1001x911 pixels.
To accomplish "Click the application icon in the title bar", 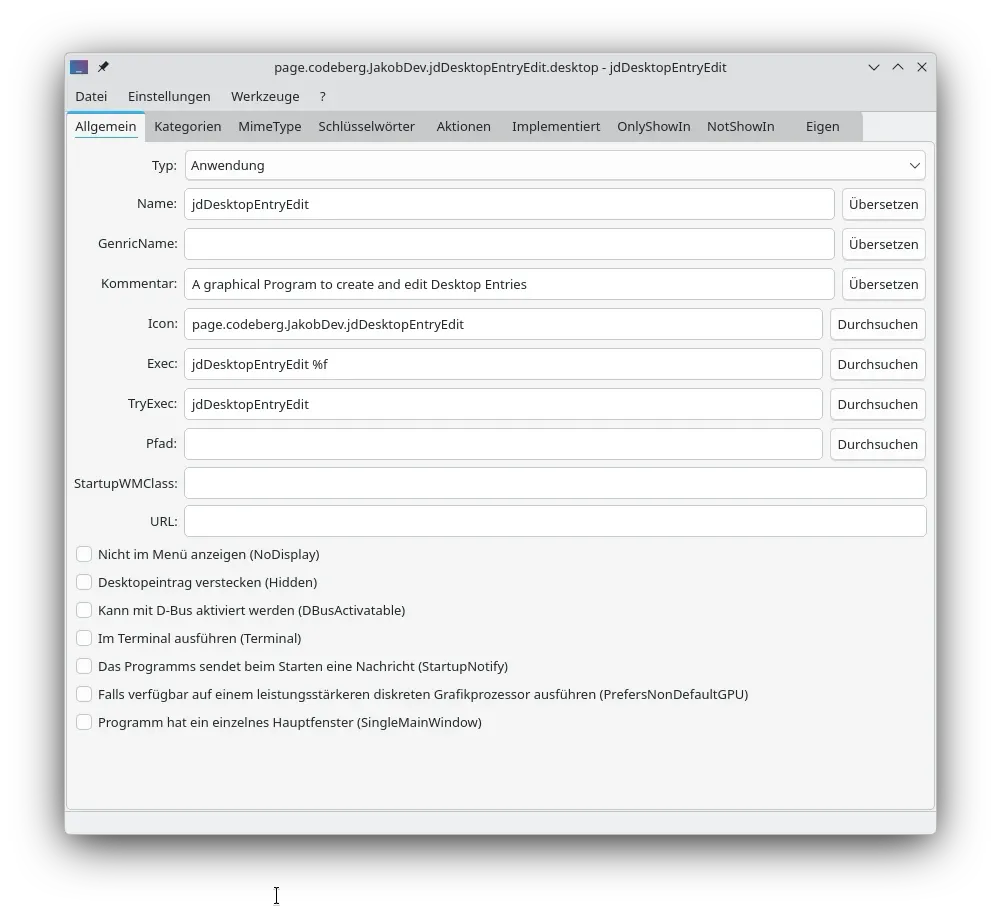I will pyautogui.click(x=79, y=67).
